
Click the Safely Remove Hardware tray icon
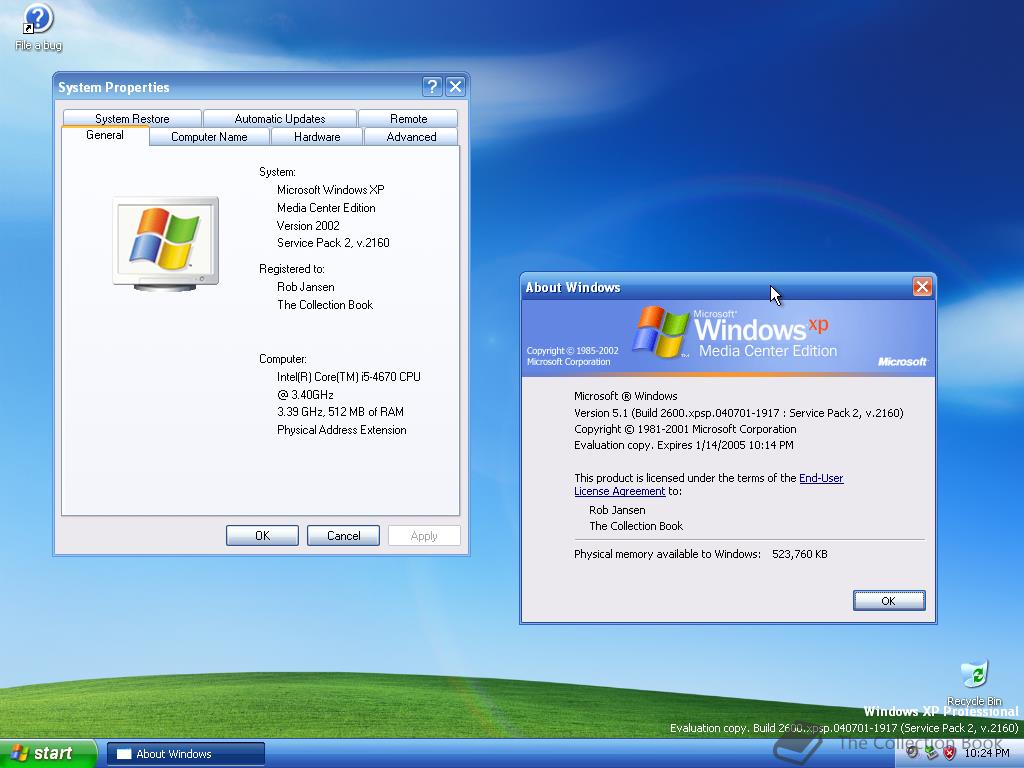(x=931, y=753)
